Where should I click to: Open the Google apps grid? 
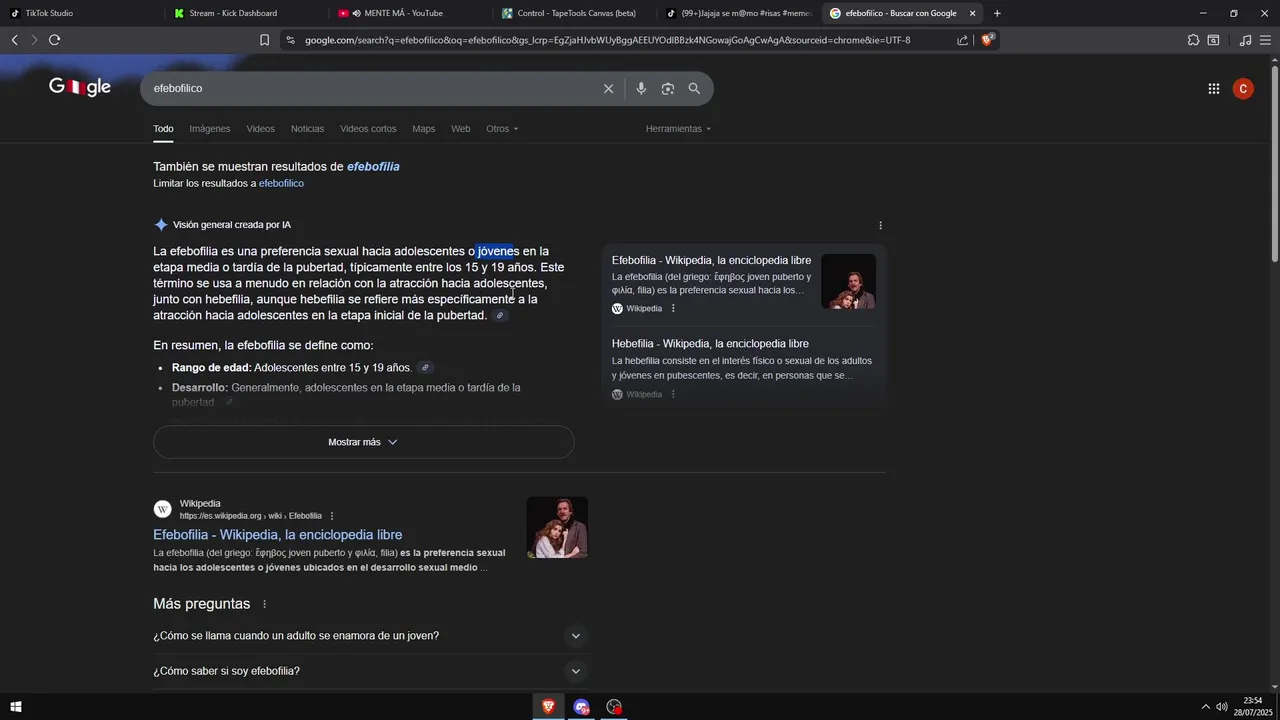1213,89
